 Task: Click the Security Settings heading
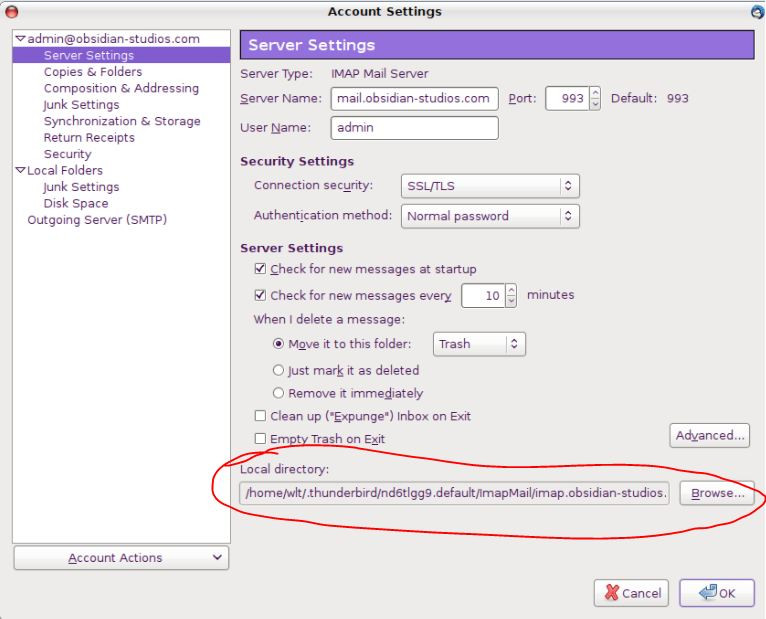(x=297, y=161)
